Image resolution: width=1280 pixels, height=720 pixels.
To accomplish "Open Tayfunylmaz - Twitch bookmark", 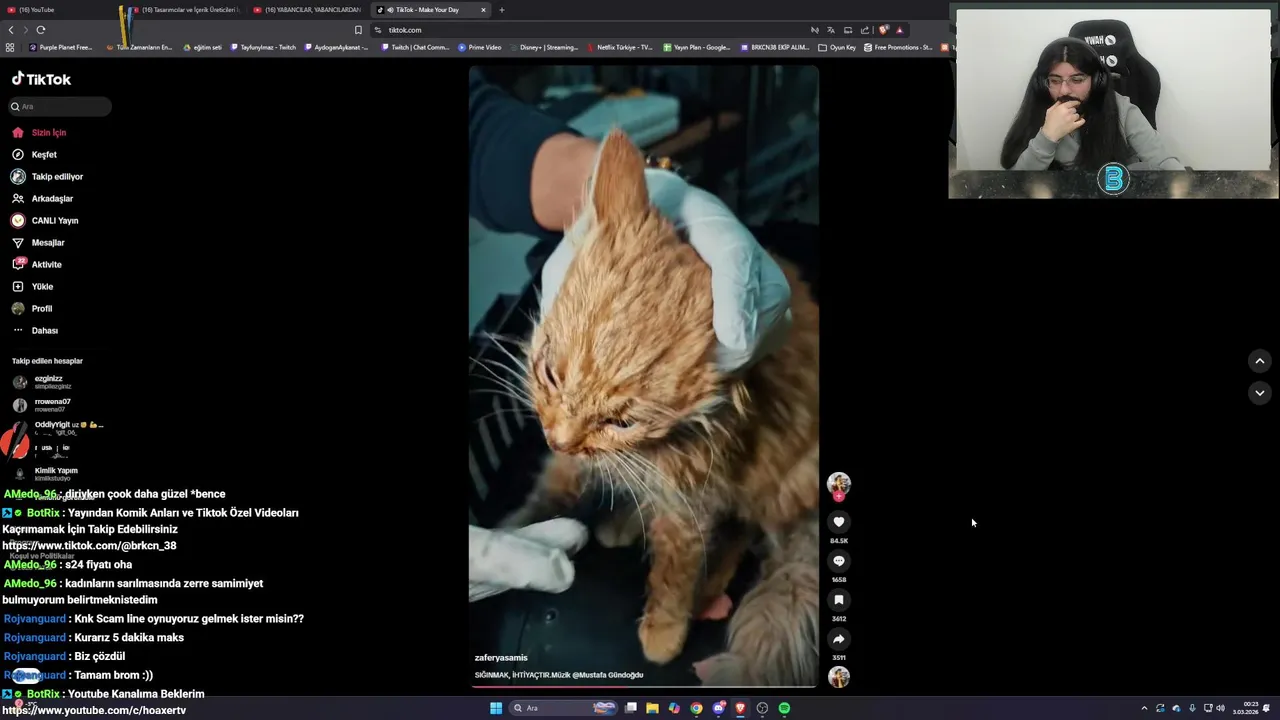I will [264, 47].
